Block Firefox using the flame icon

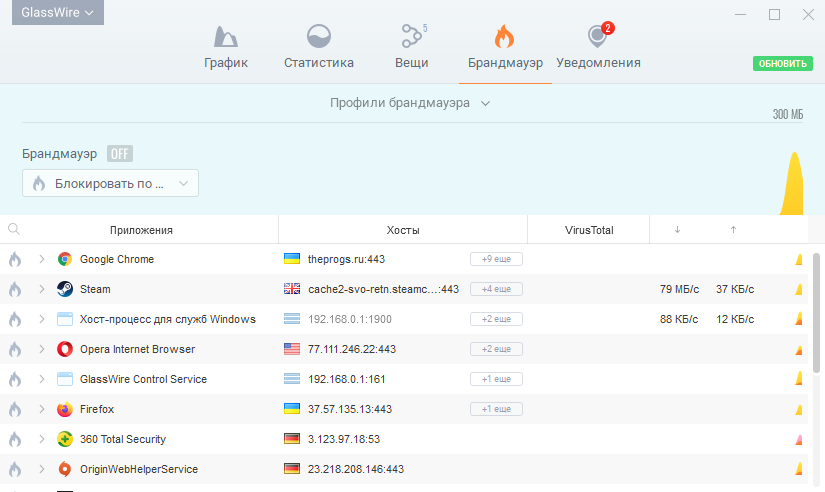(x=15, y=409)
